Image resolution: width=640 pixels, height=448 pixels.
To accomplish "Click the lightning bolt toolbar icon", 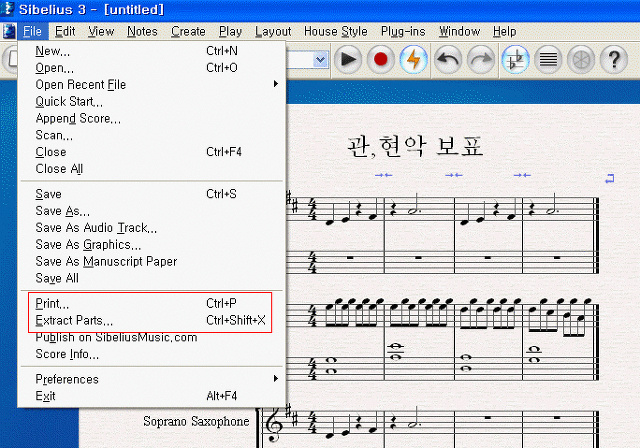I will click(x=413, y=60).
